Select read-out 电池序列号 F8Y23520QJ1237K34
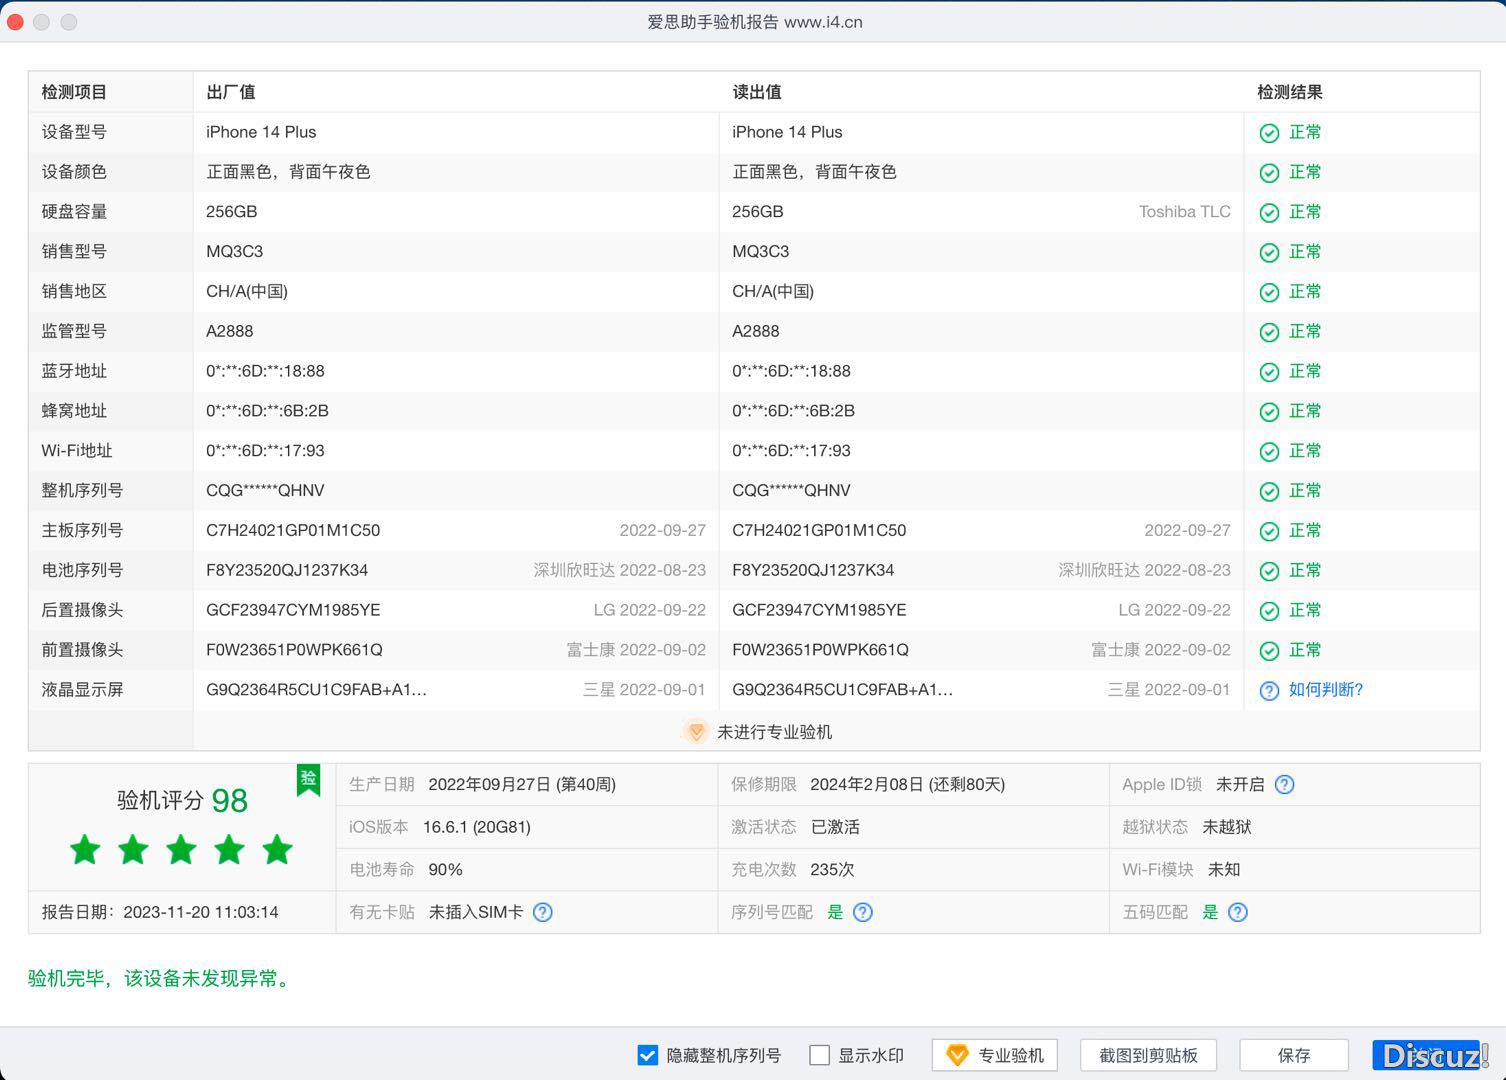Image resolution: width=1506 pixels, height=1080 pixels. 813,570
